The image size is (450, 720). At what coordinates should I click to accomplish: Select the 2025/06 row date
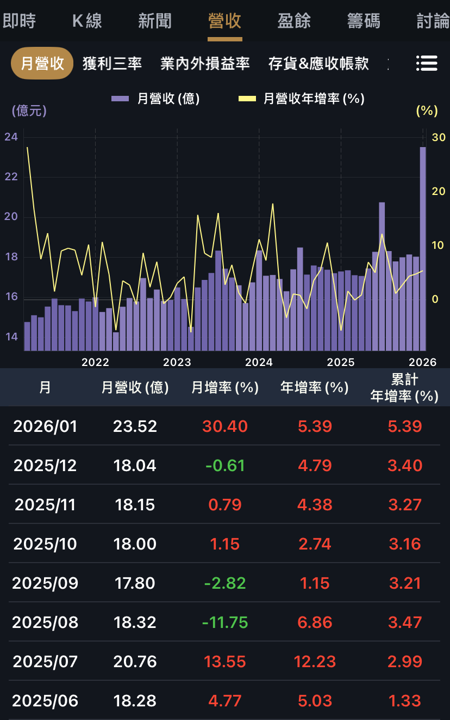tap(45, 701)
